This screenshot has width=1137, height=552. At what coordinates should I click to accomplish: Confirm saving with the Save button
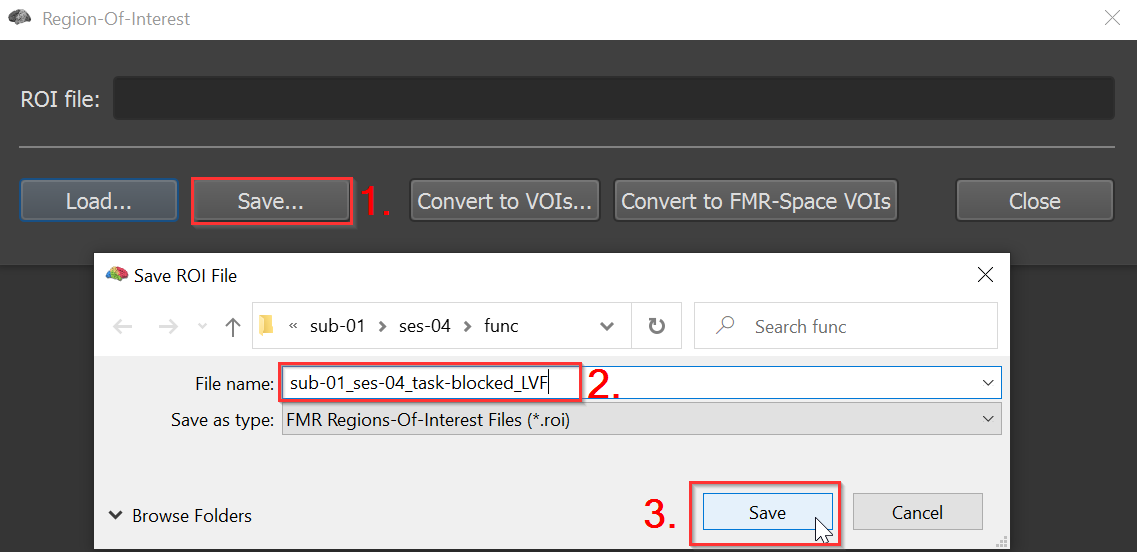[767, 512]
